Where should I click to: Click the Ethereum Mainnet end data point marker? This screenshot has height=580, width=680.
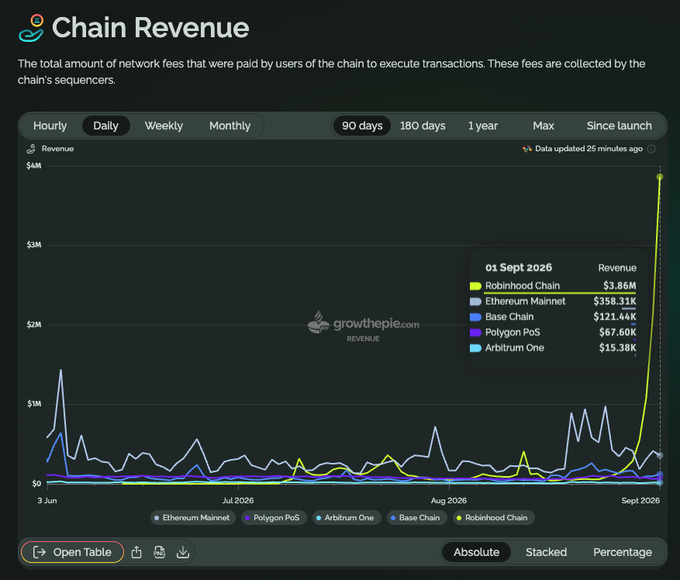660,455
